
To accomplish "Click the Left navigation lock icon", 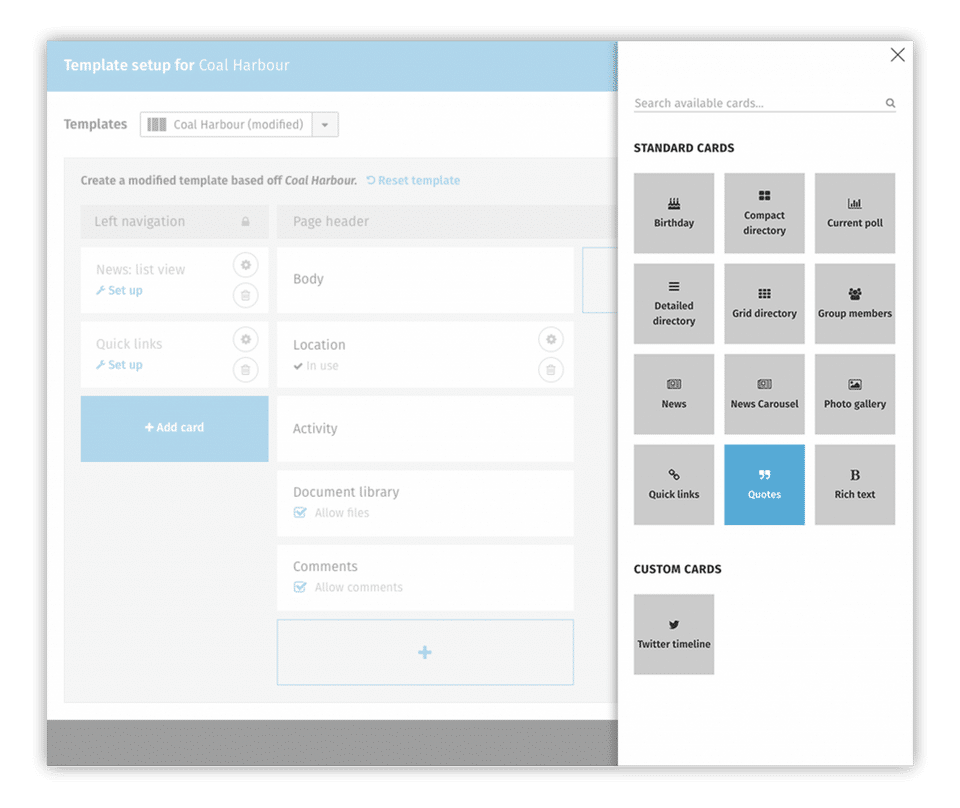I will 246,222.
